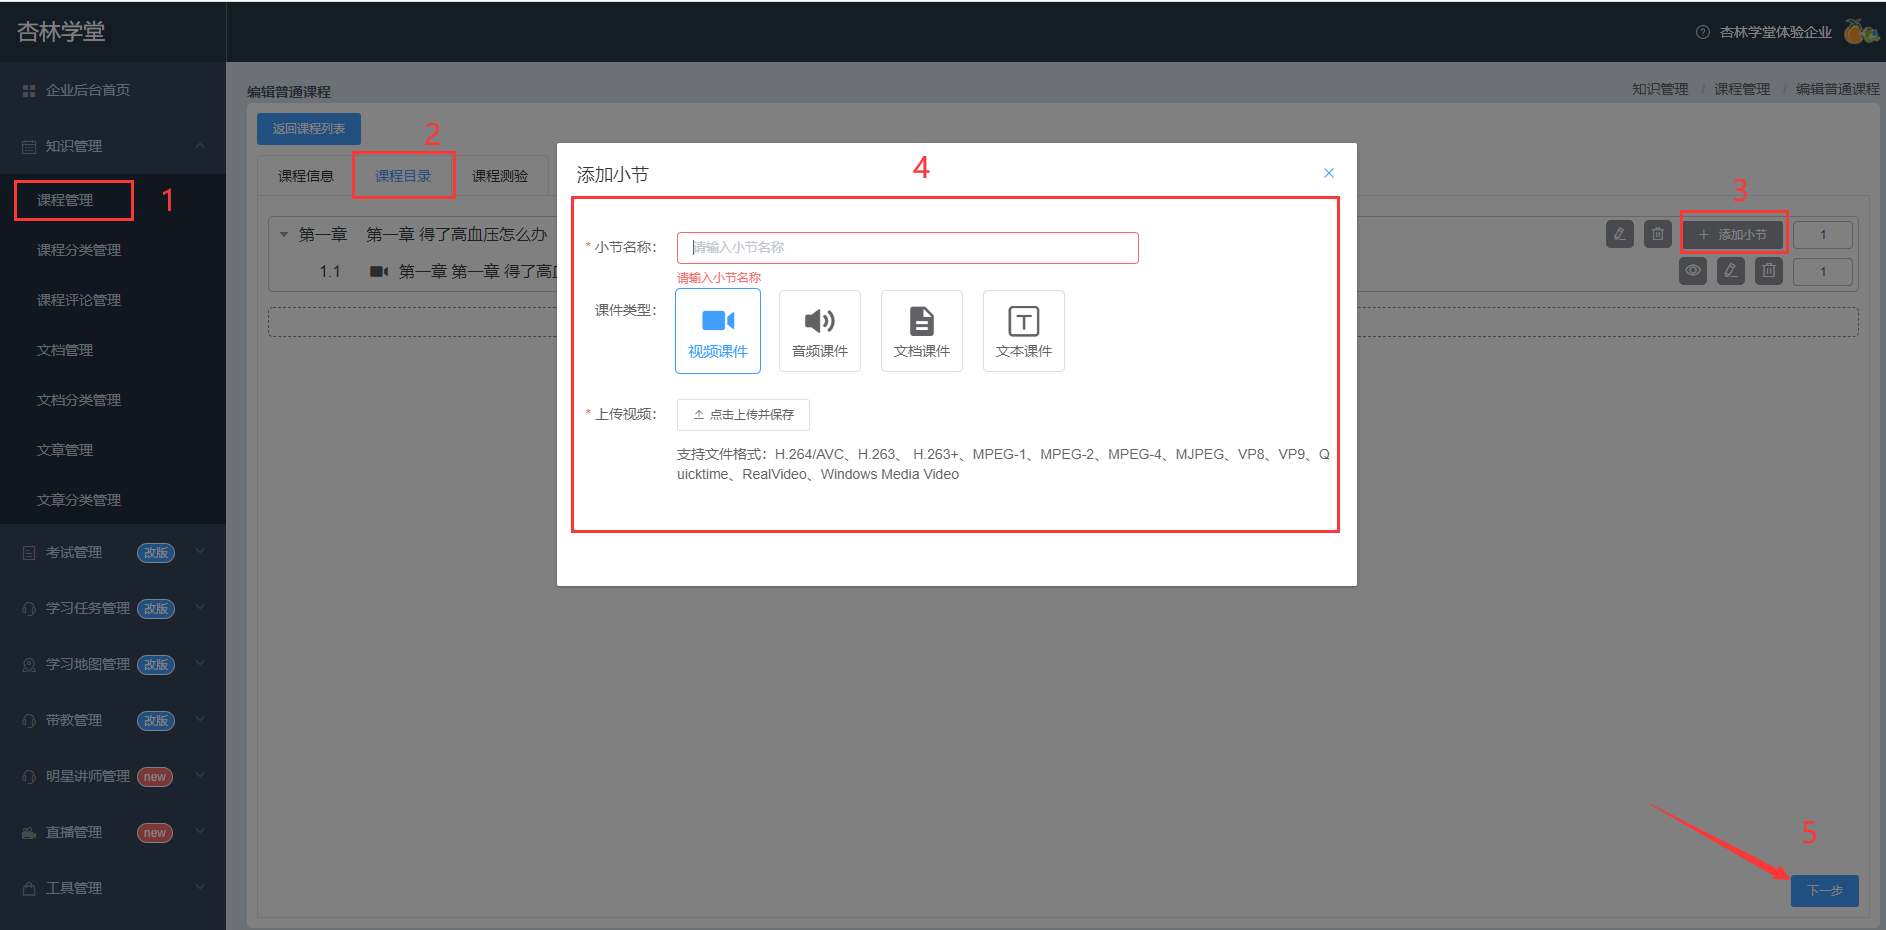Delete the first chapter with trash icon

1658,234
